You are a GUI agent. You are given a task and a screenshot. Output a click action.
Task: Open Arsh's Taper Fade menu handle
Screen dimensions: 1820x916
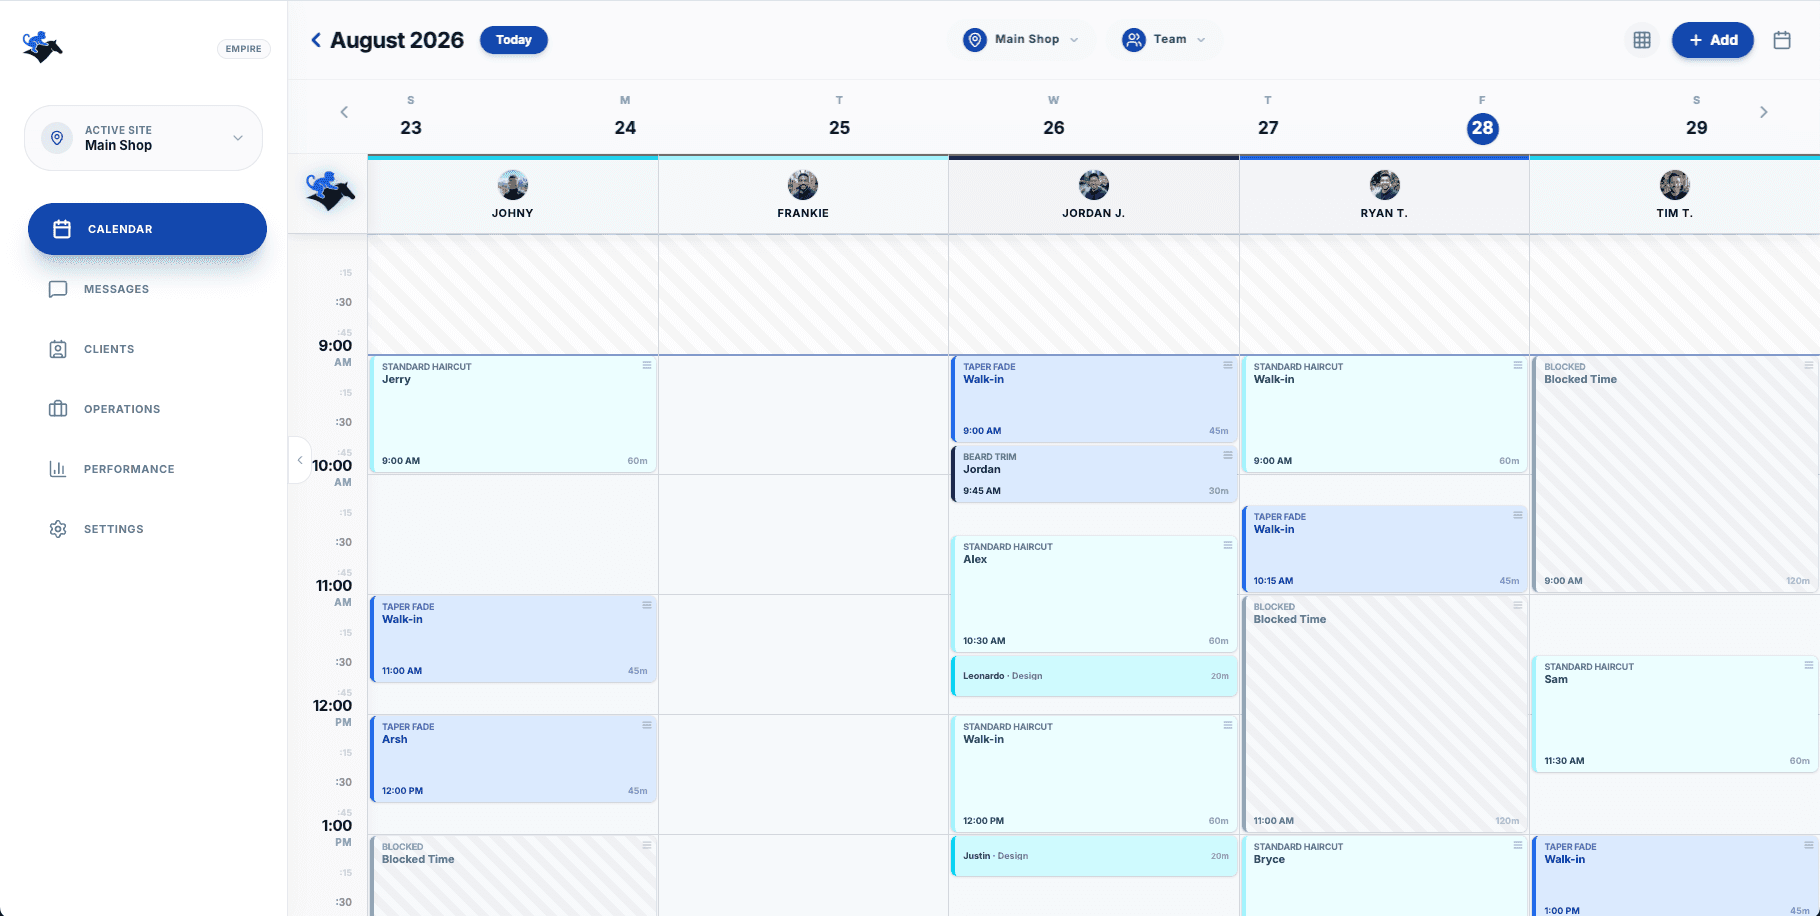click(x=647, y=726)
